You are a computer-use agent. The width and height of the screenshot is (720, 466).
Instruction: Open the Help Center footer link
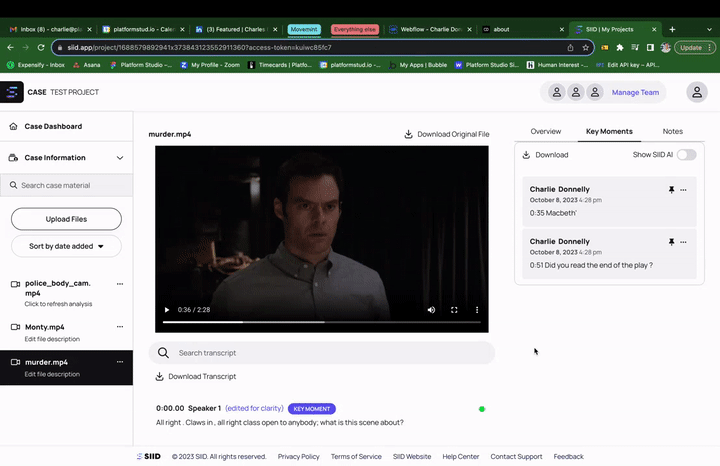click(461, 456)
